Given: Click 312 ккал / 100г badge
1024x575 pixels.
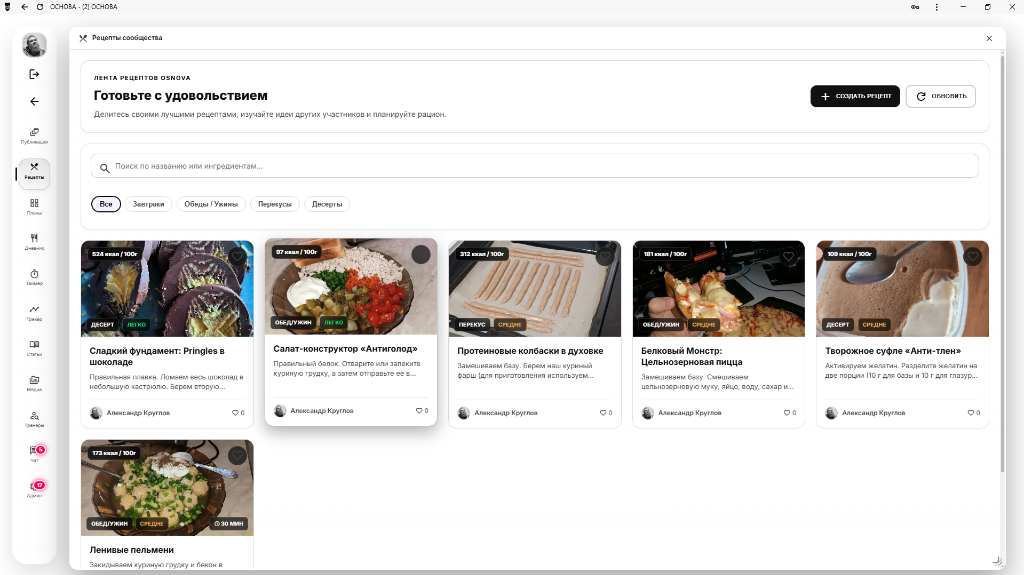Looking at the screenshot, I should (482, 254).
